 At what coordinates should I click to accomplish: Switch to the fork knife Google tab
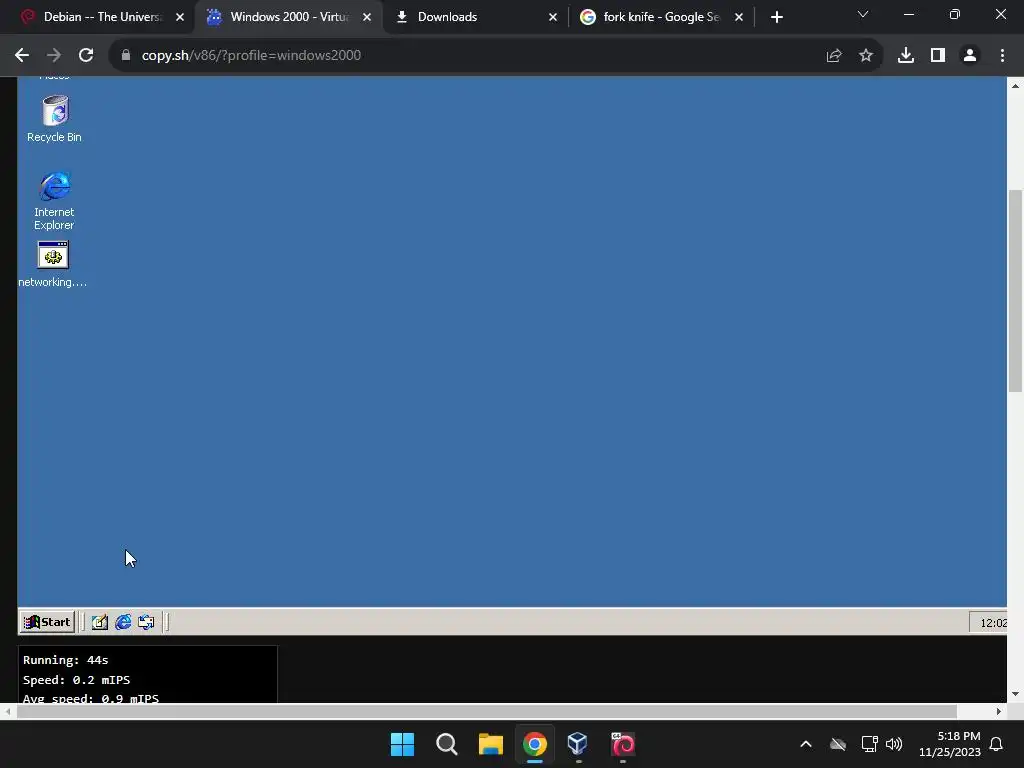[661, 17]
